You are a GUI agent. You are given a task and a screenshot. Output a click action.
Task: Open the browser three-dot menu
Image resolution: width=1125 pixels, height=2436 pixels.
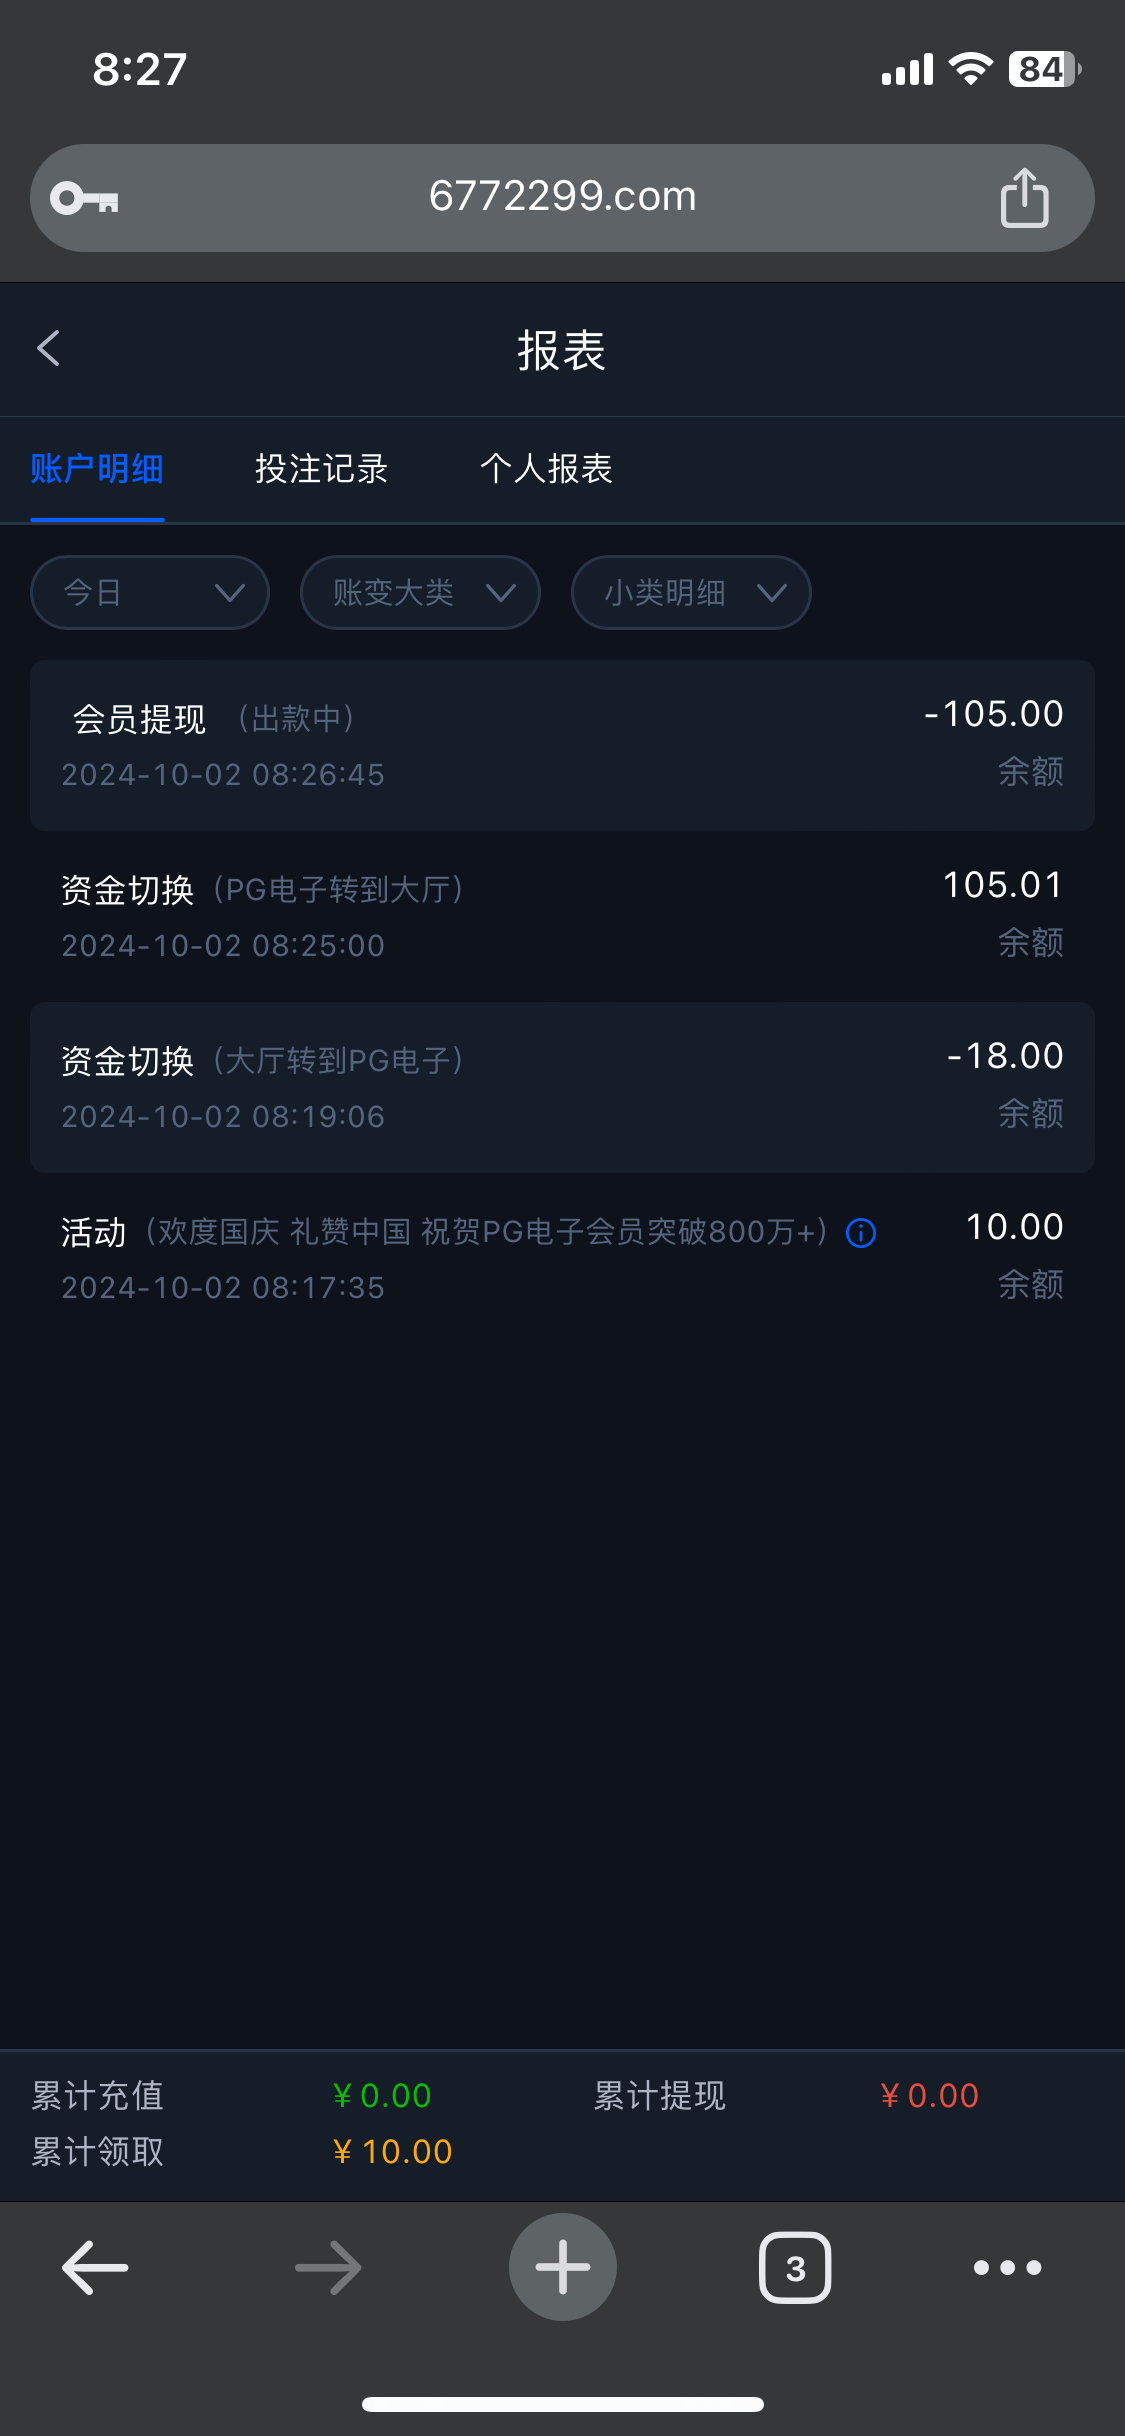tap(1007, 2267)
